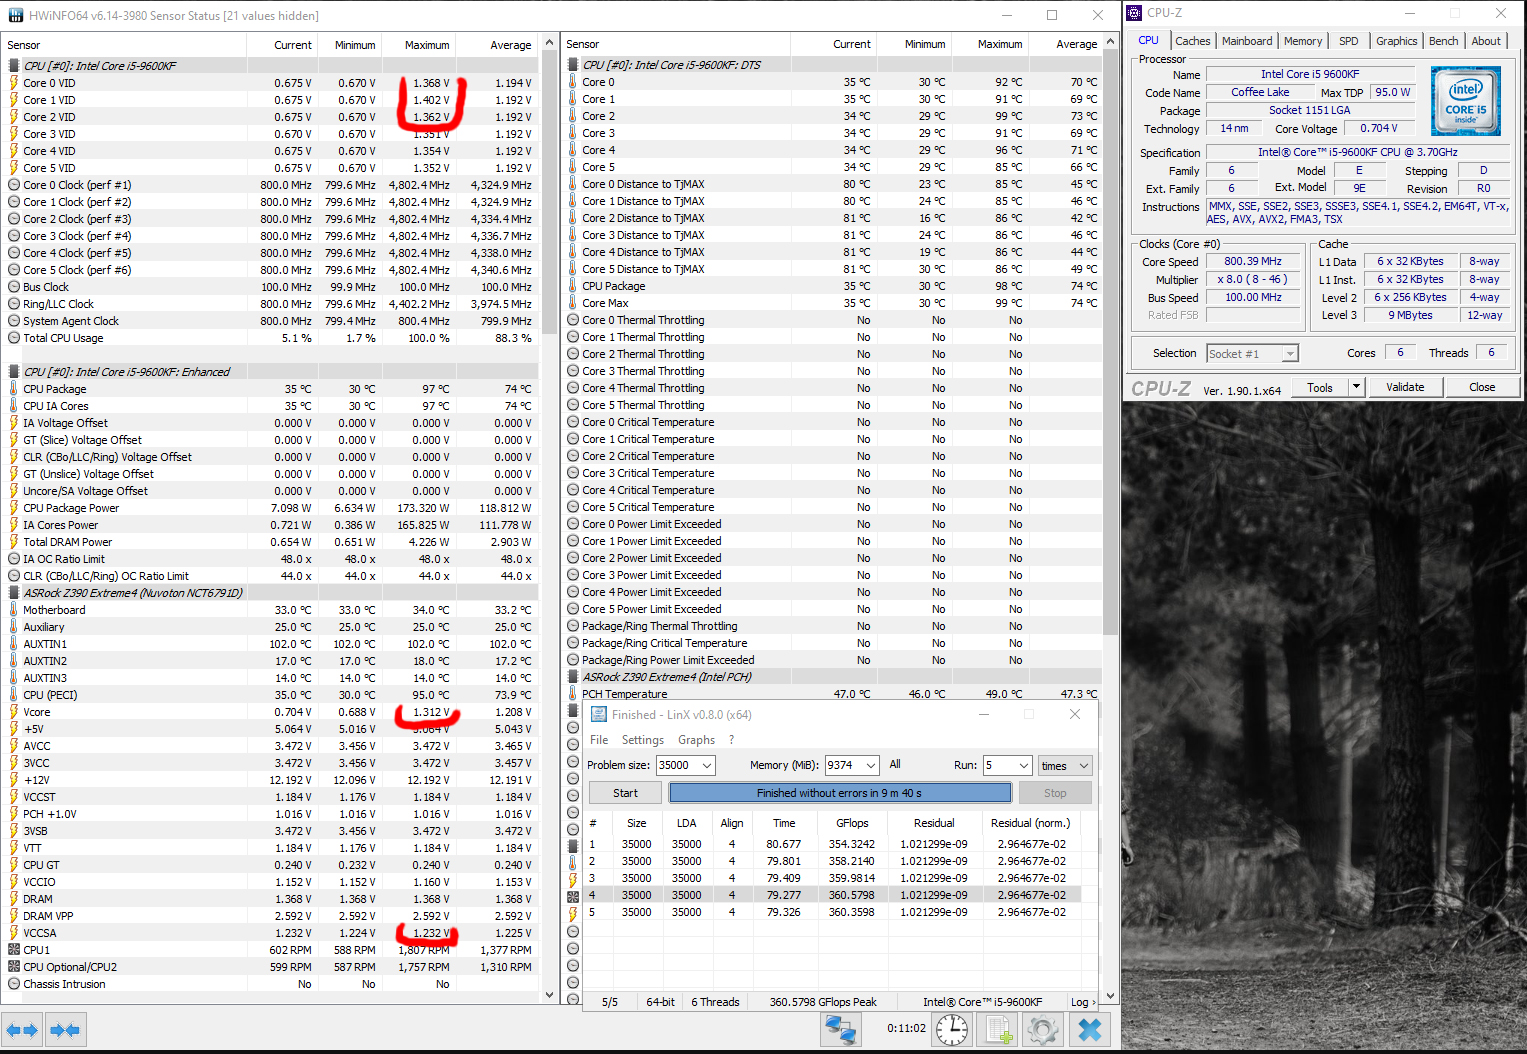Click the lightning icon beside Core 0 VID

[14, 83]
